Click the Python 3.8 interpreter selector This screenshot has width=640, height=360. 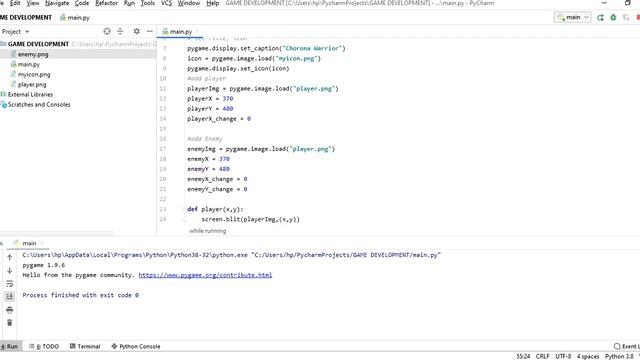(x=619, y=356)
